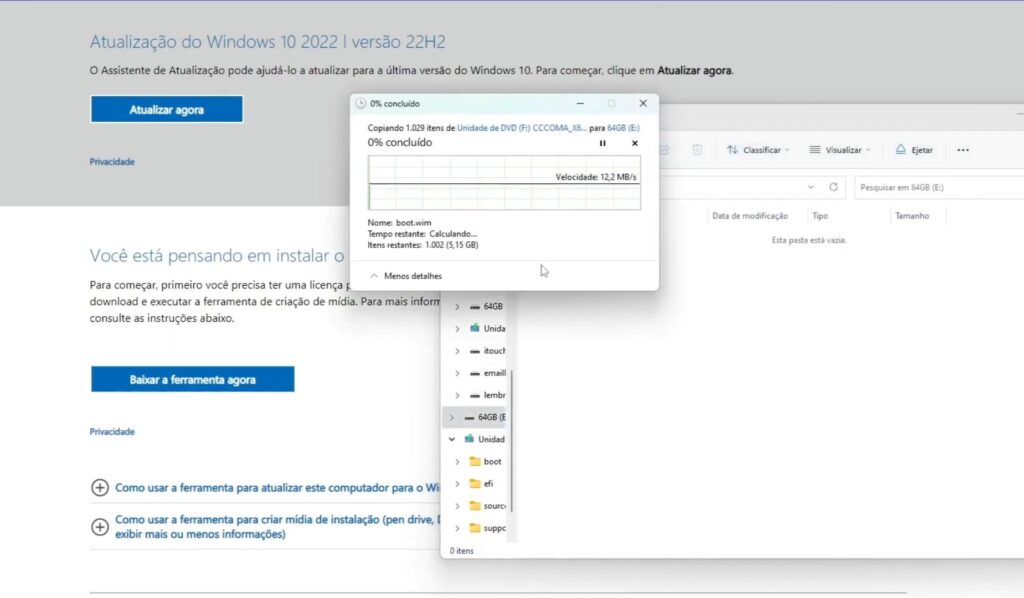The image size is (1024, 598).
Task: Click the DVD icon of the expanded Unidad drive
Action: [x=469, y=439]
